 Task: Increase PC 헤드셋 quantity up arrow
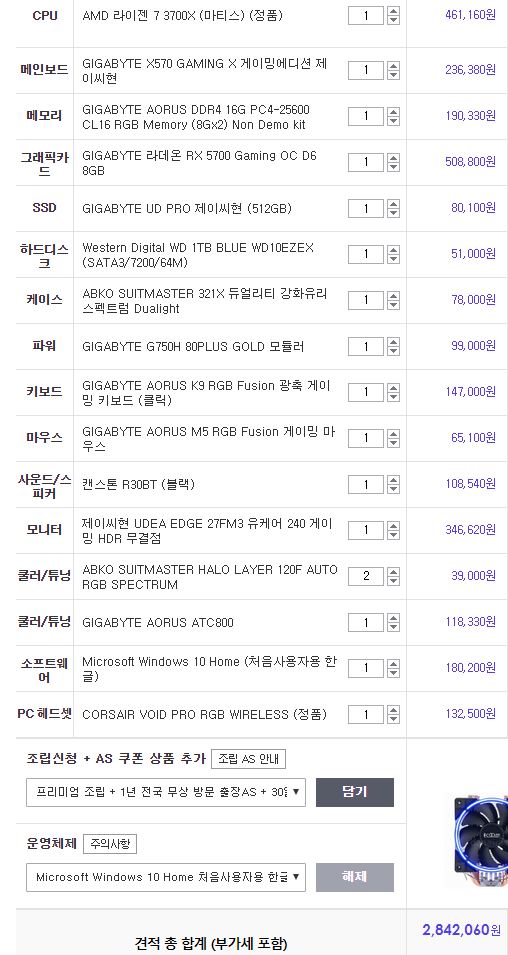pyautogui.click(x=393, y=710)
